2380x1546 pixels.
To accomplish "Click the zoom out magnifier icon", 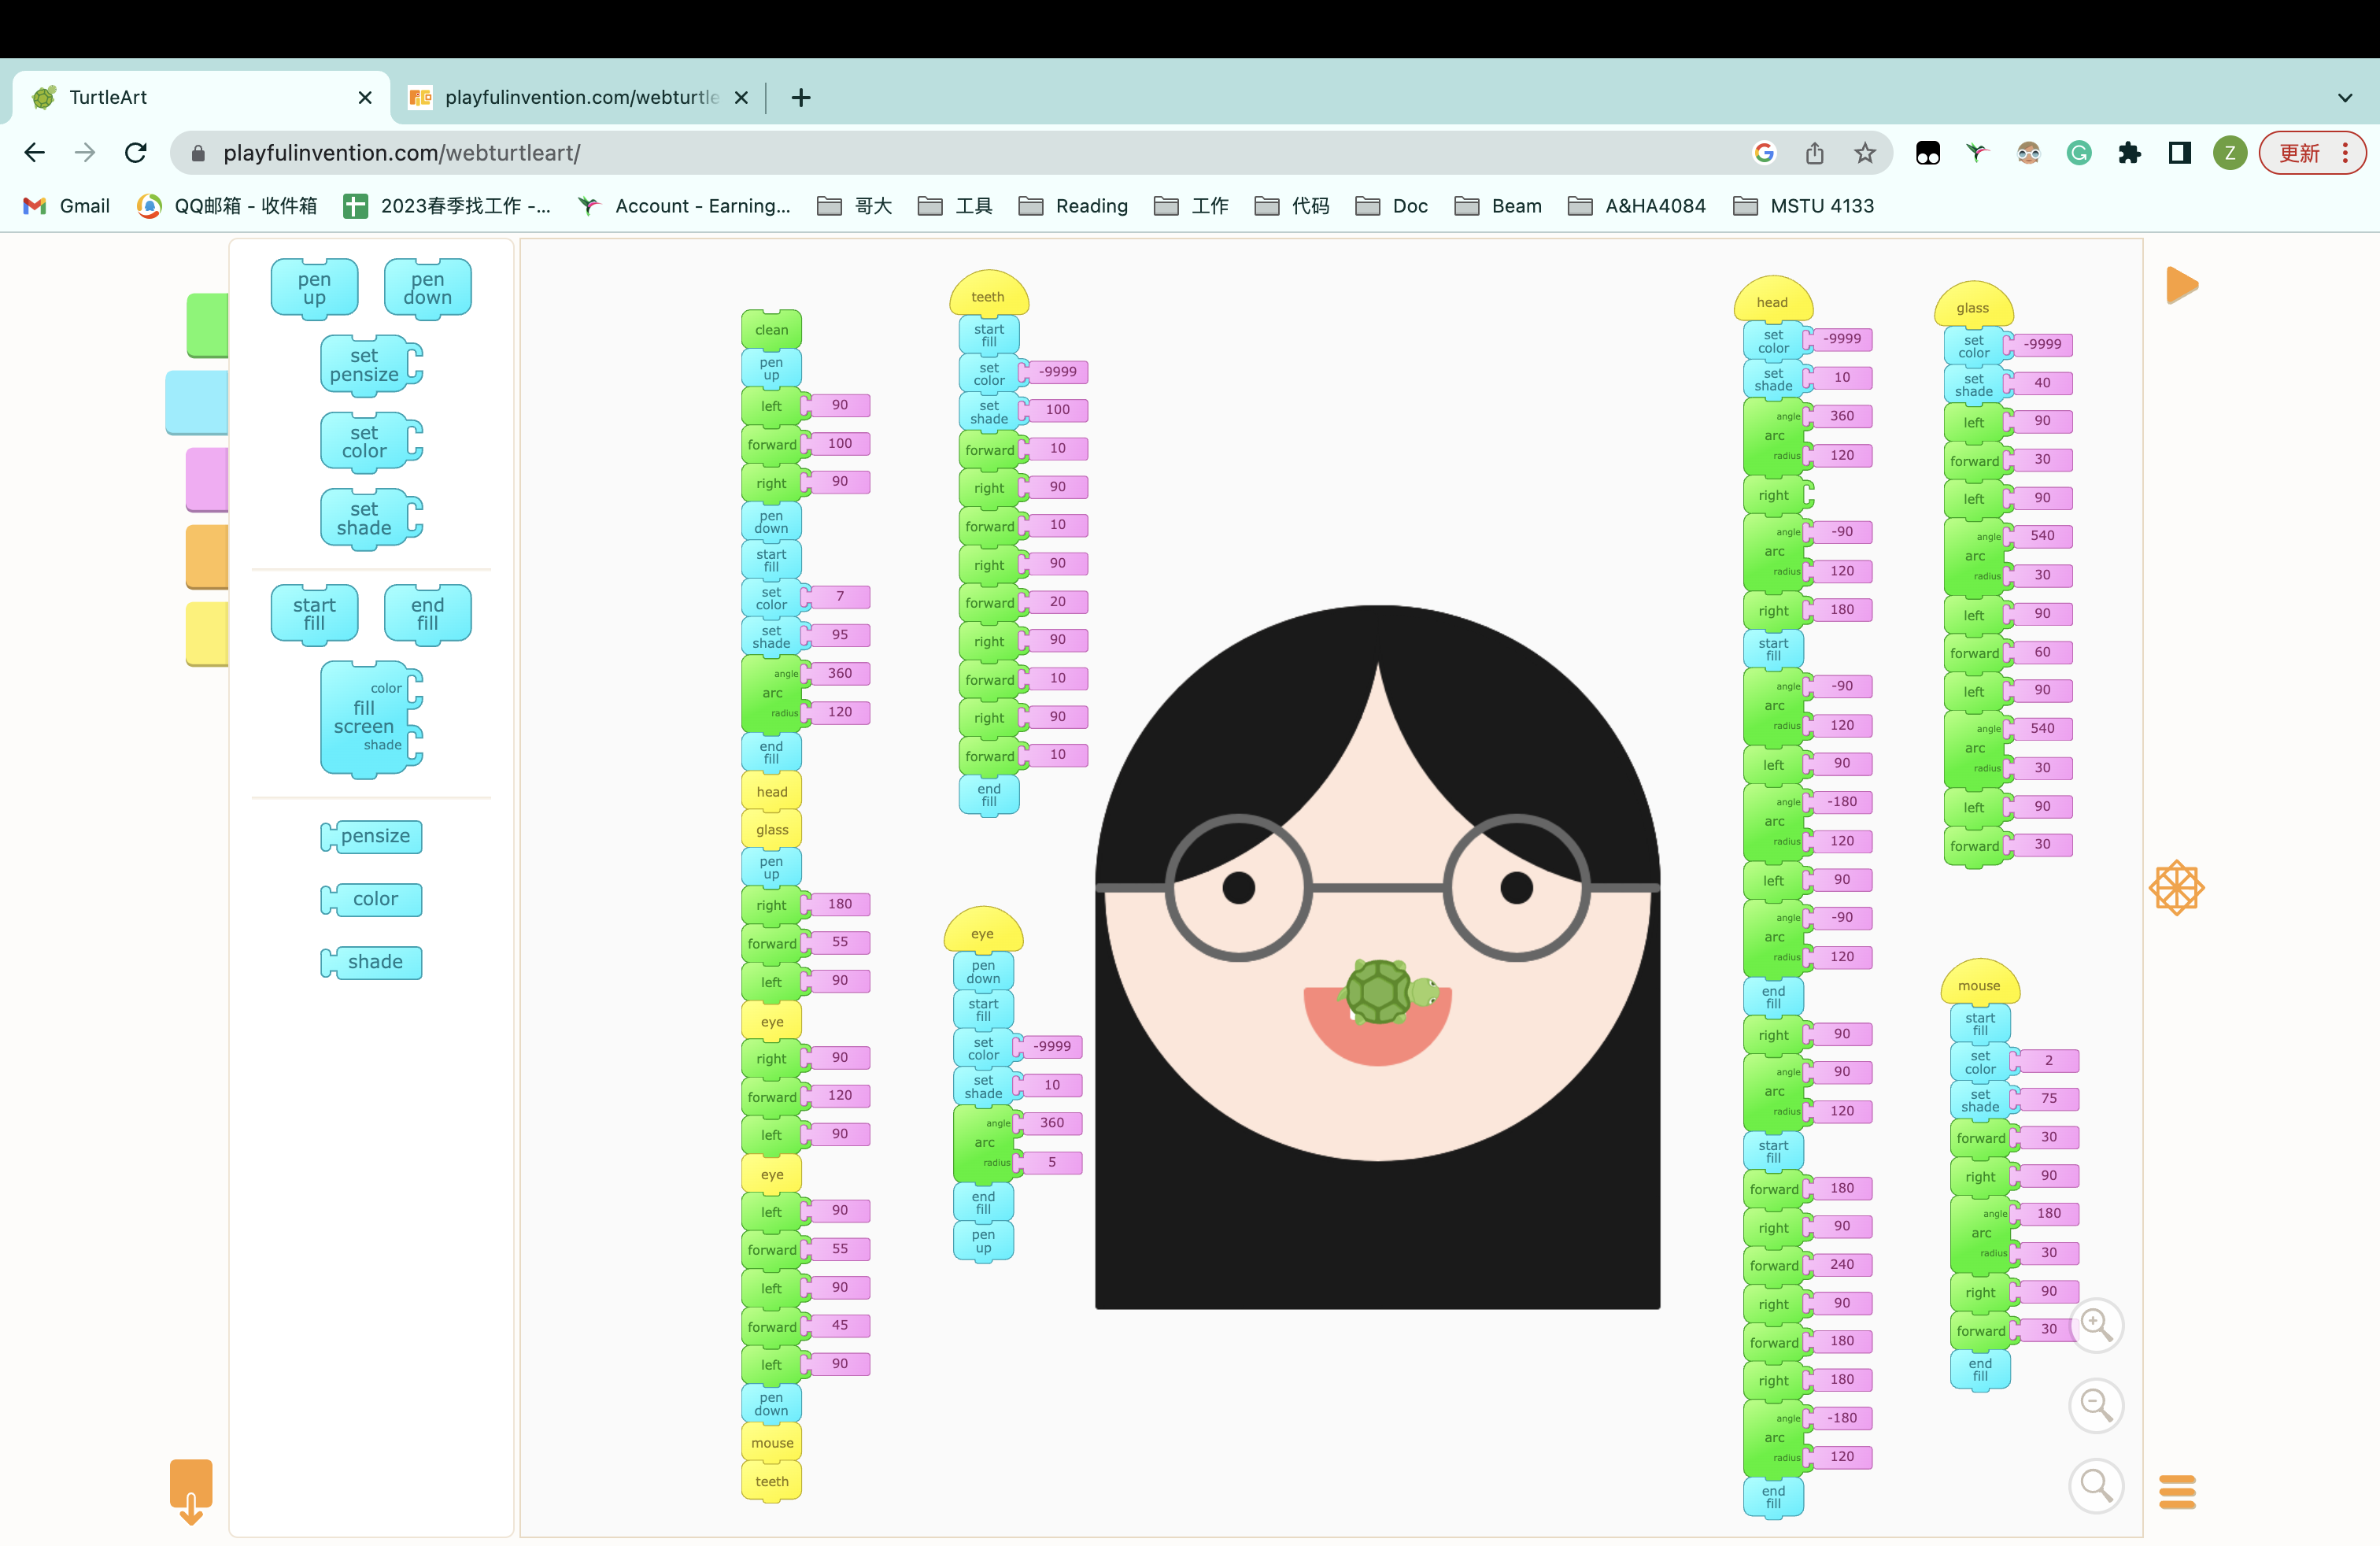I will (2096, 1406).
